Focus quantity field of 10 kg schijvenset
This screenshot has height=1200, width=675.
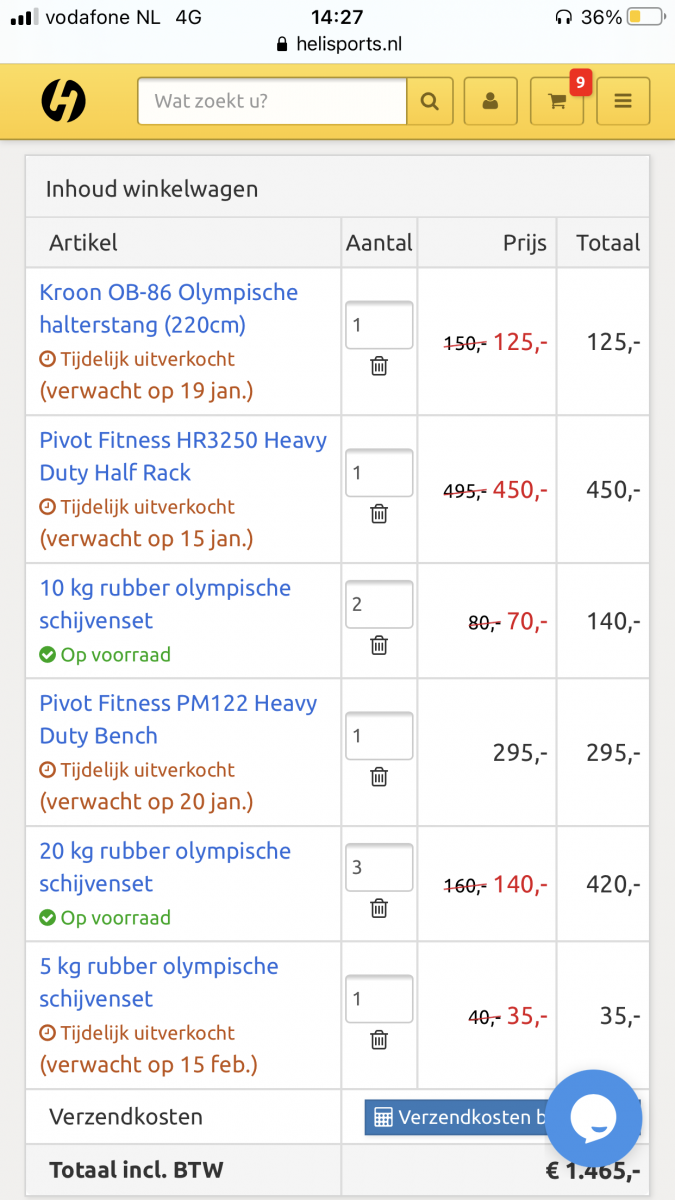coord(379,604)
